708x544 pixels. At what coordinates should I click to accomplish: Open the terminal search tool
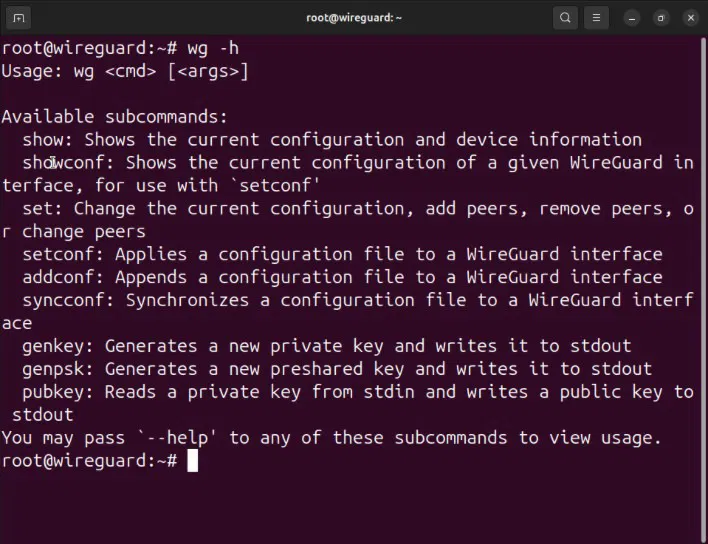(565, 18)
